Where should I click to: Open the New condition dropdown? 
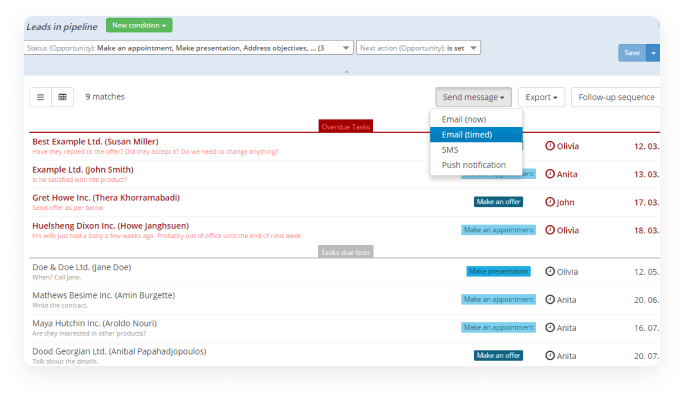139,25
